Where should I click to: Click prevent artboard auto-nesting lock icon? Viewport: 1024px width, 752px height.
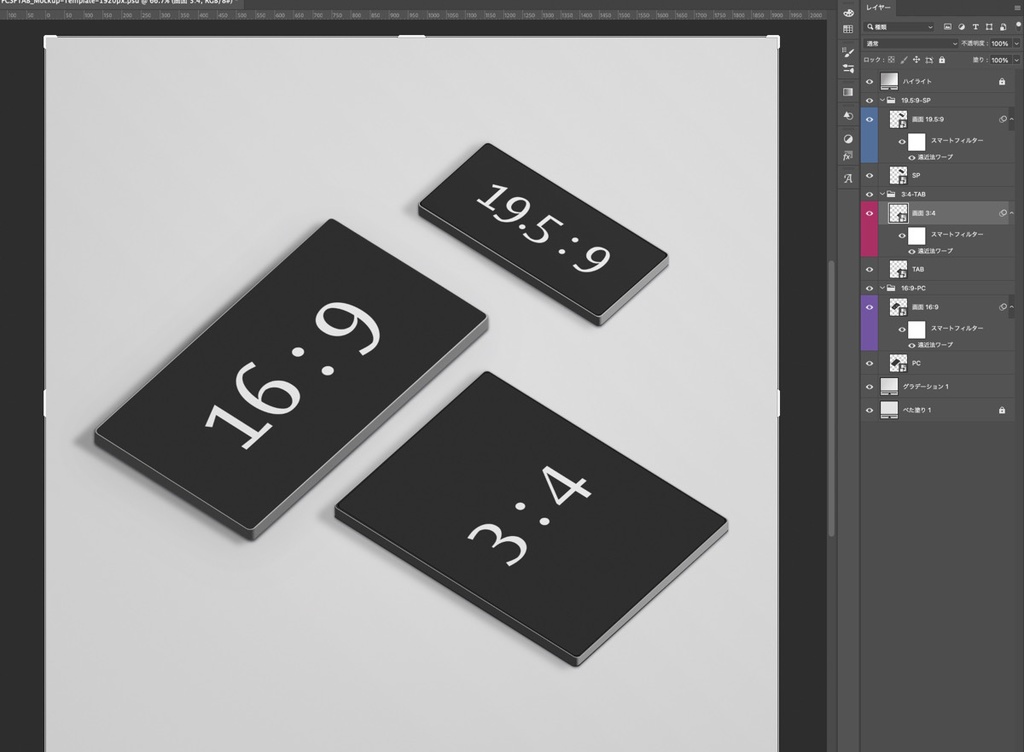929,59
